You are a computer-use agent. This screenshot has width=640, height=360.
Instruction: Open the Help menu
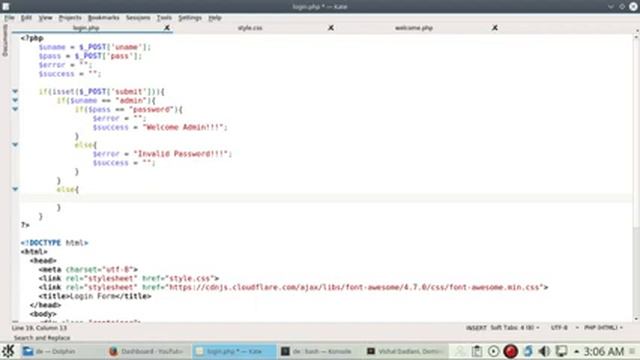[215, 18]
